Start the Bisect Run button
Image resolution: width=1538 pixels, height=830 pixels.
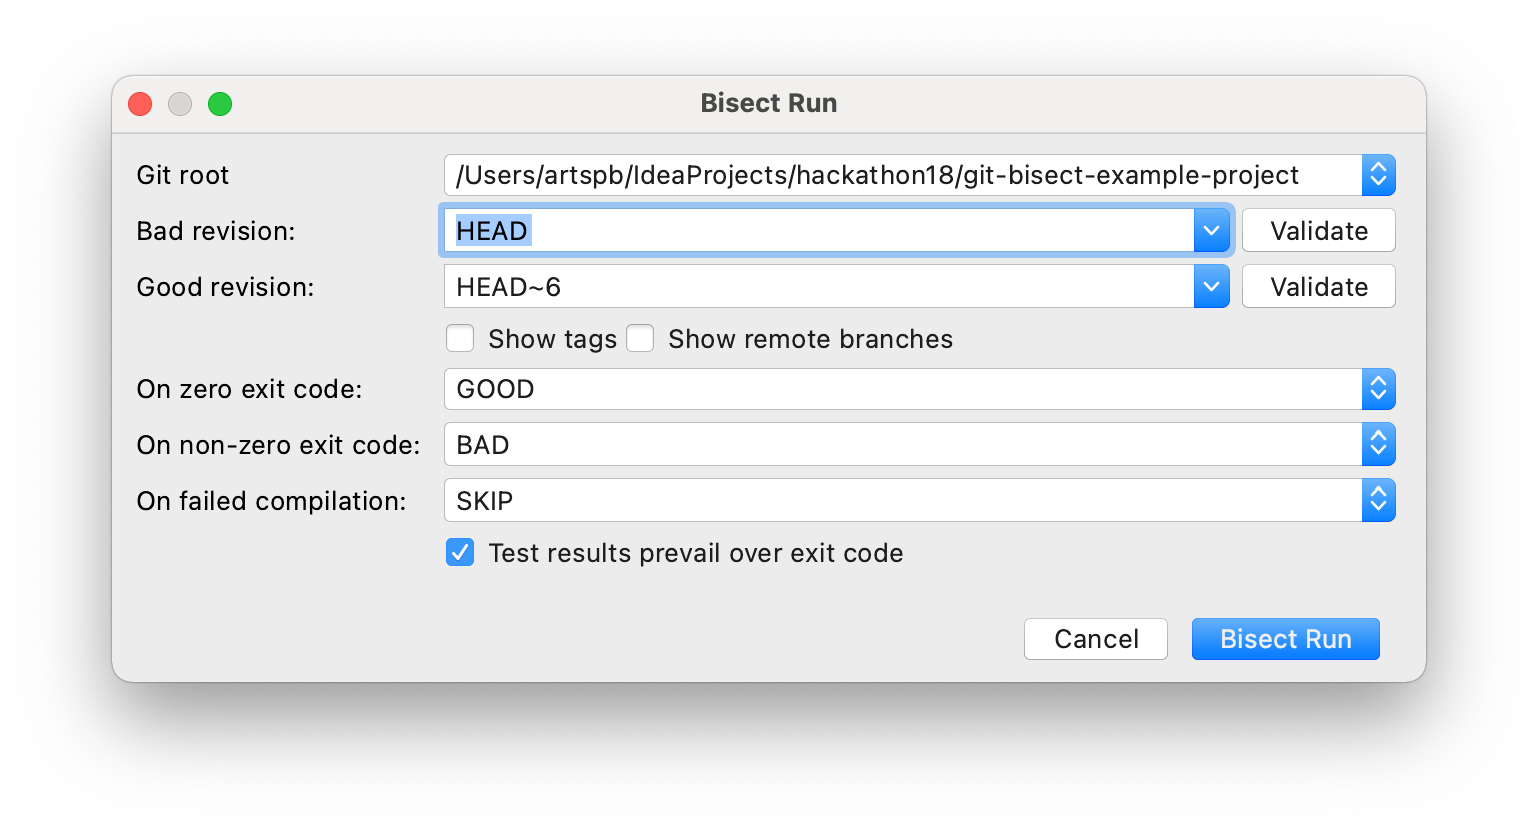pos(1285,639)
